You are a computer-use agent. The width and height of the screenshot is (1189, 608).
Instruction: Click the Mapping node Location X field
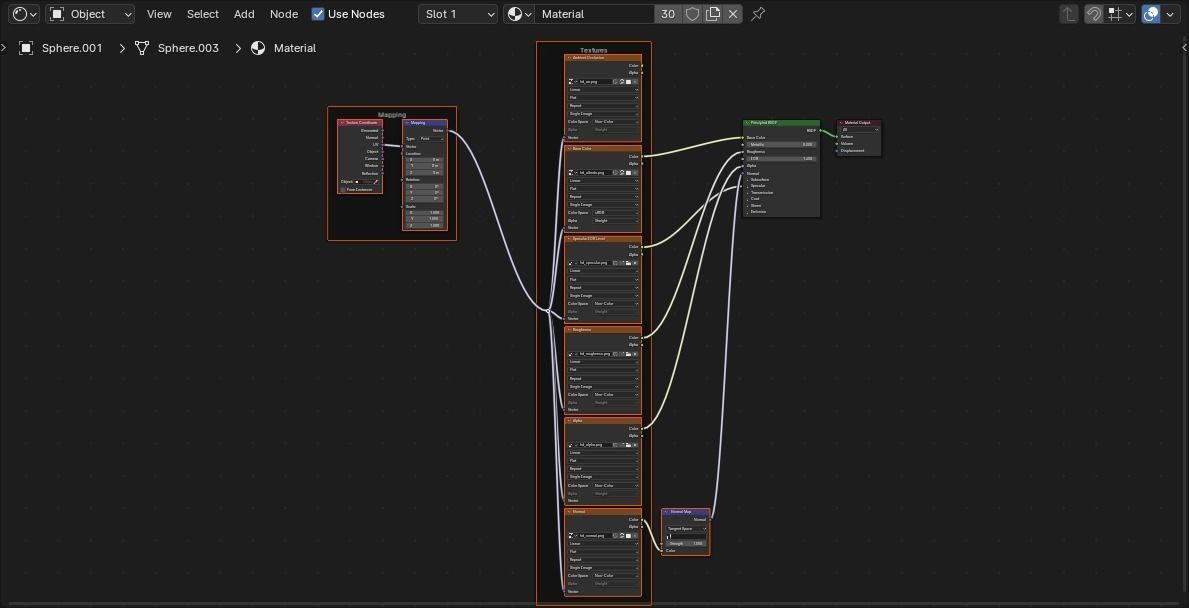click(425, 159)
